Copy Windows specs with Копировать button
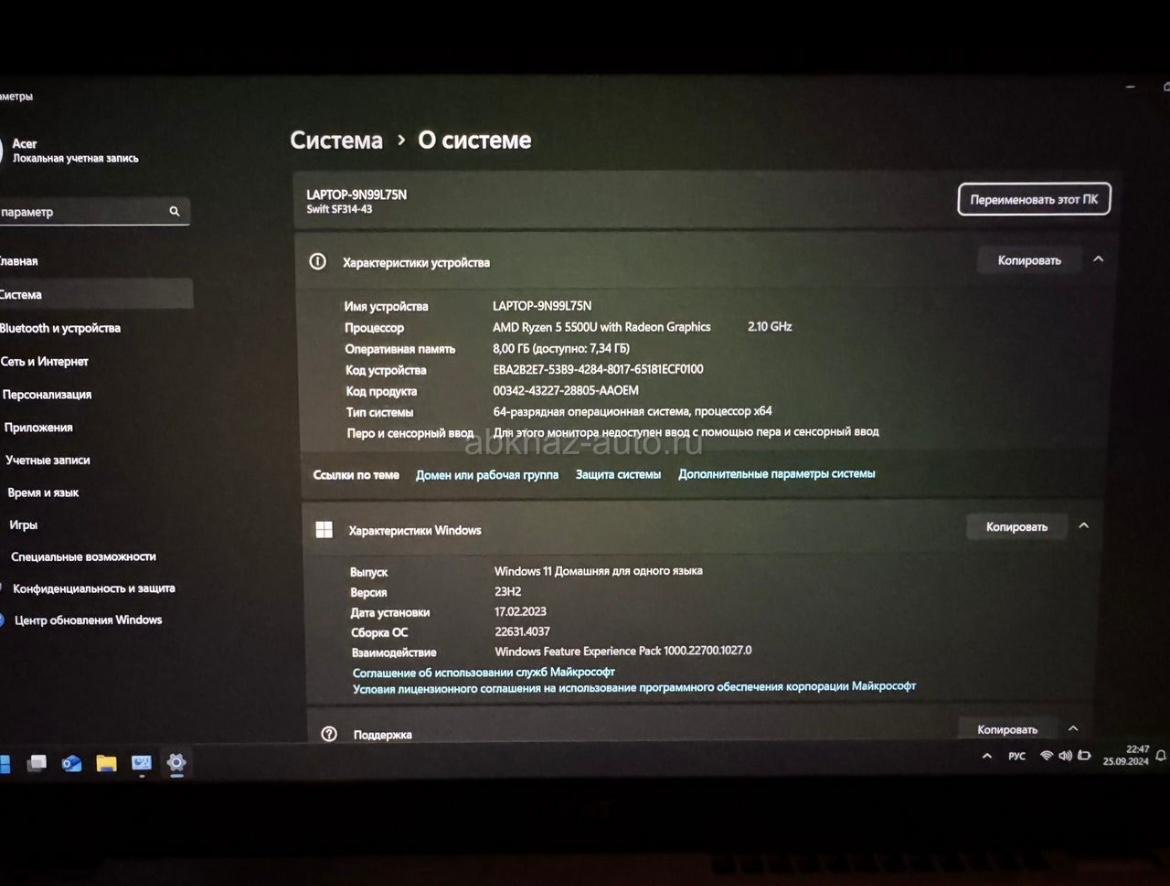 pos(1016,526)
